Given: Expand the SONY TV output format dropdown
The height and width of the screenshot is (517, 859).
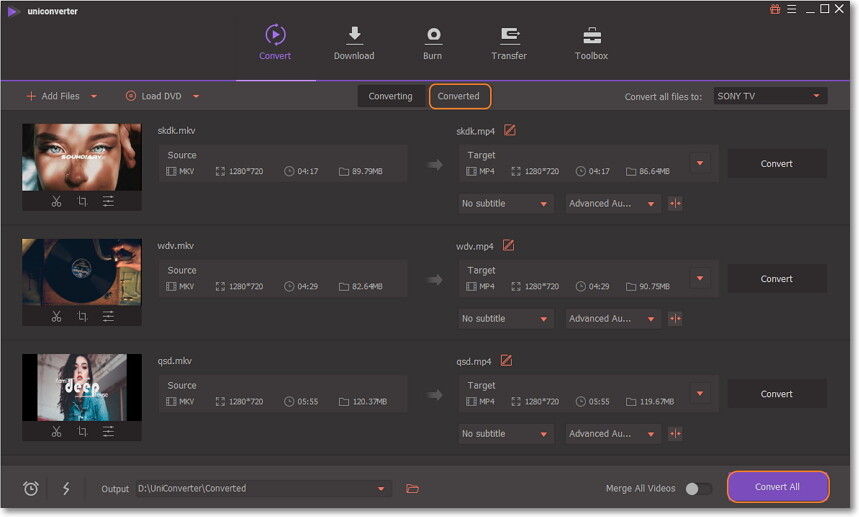Looking at the screenshot, I should [x=769, y=96].
